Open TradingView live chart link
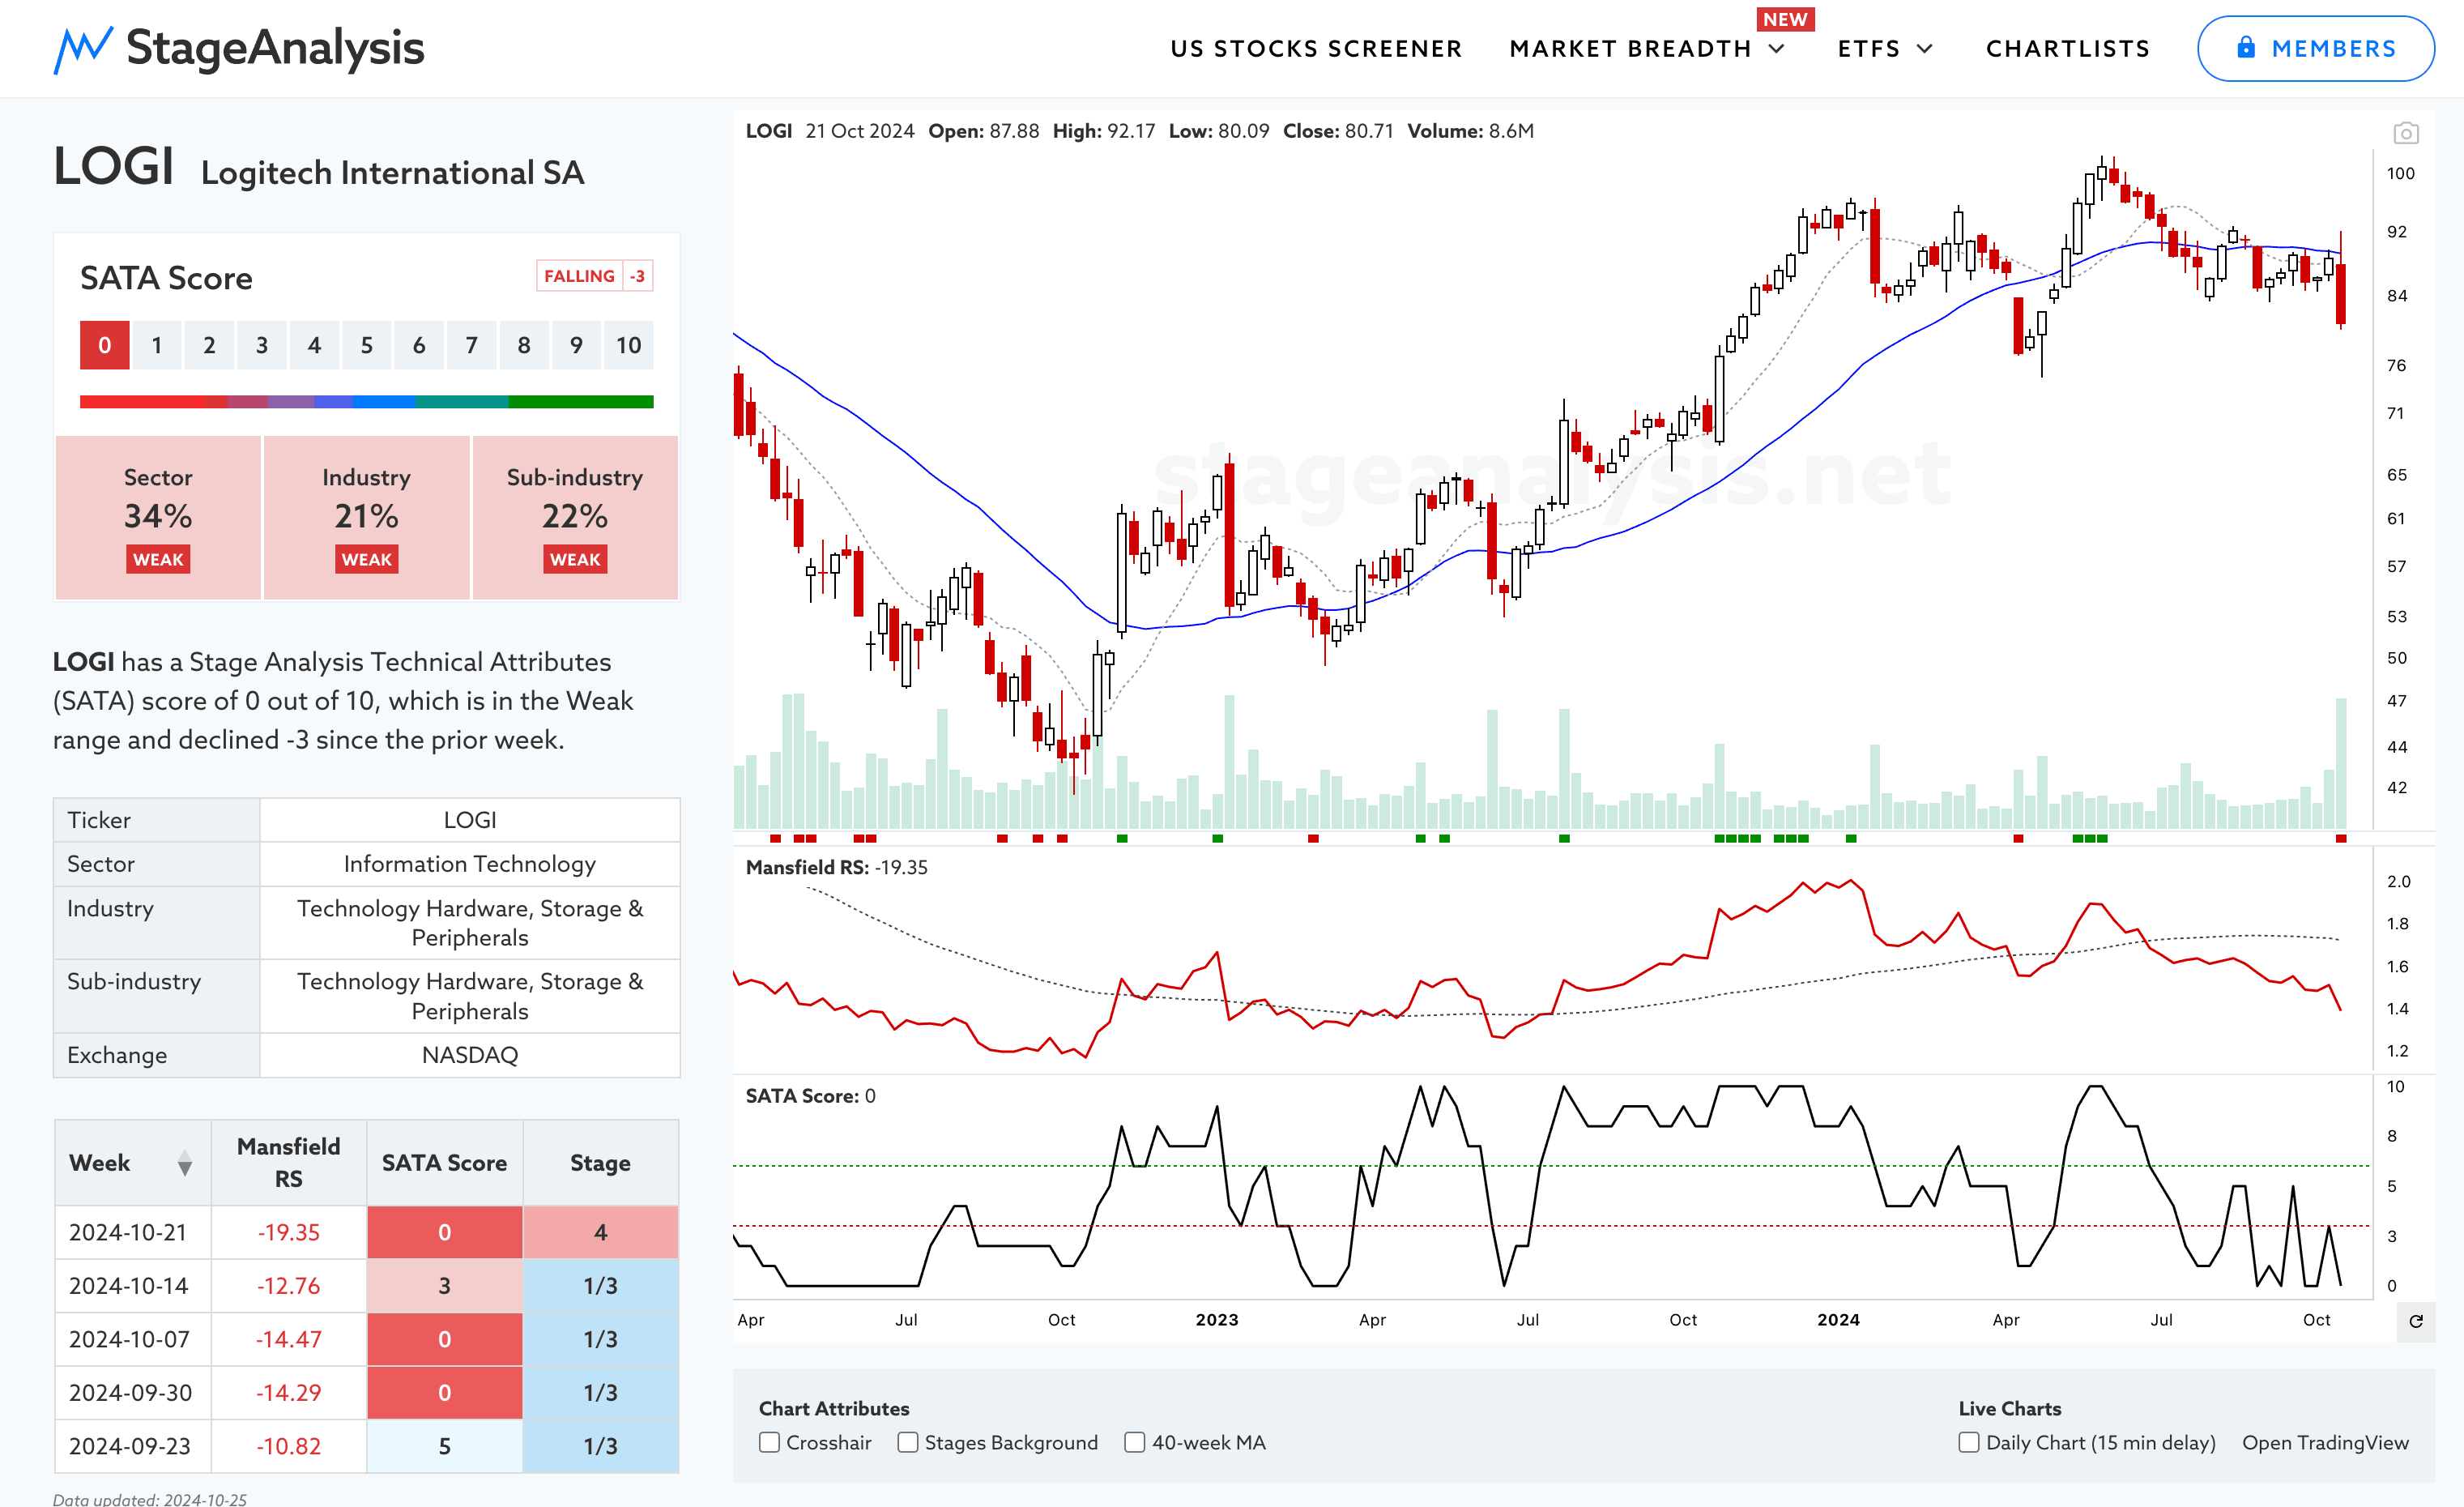The image size is (2464, 1507). pyautogui.click(x=2325, y=1442)
